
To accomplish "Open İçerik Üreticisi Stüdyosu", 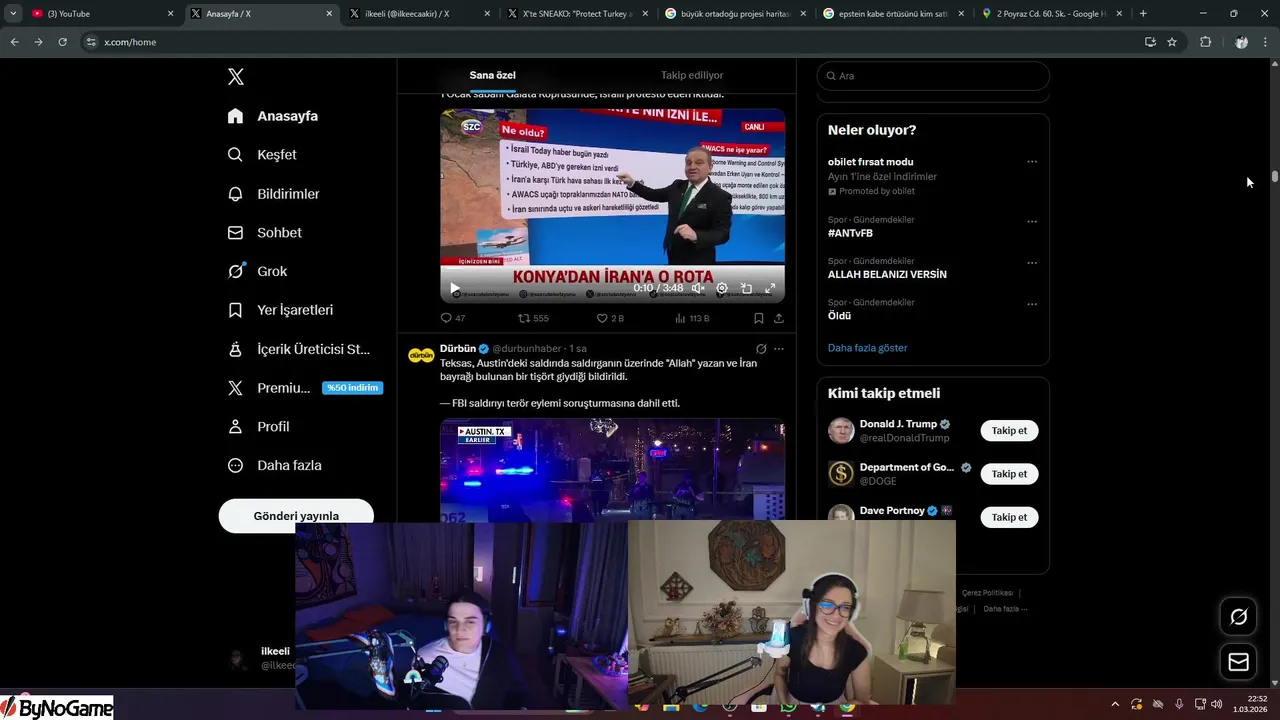I will pos(299,349).
